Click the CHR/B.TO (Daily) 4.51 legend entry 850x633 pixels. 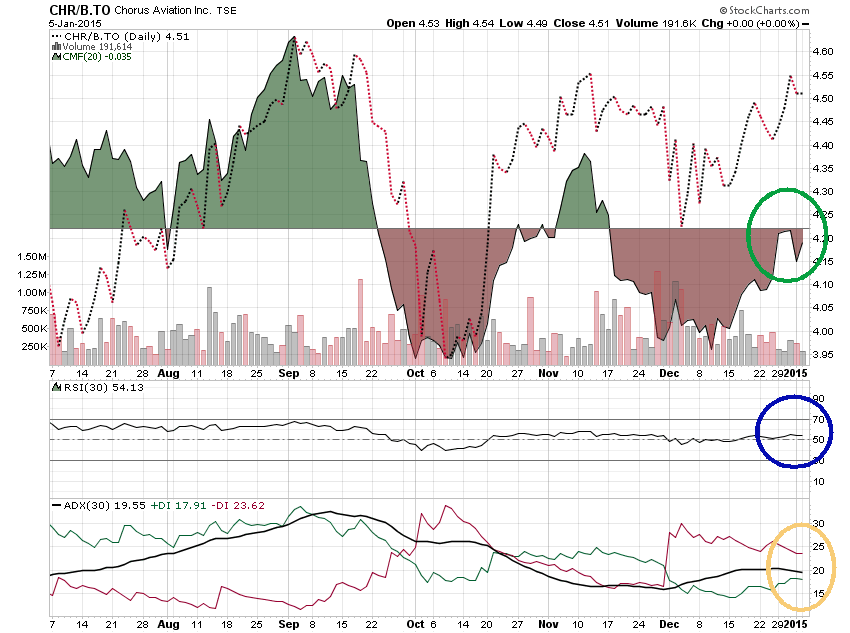tap(126, 37)
